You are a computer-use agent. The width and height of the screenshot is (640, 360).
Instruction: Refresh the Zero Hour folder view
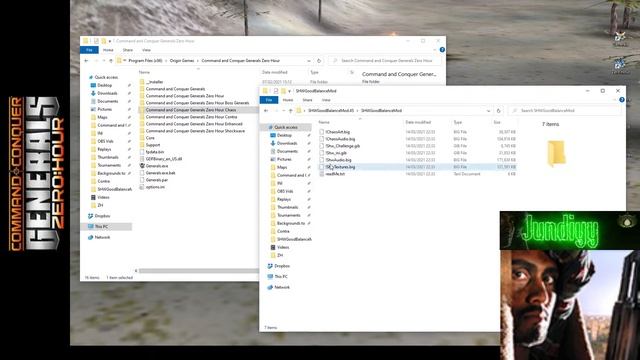319,60
